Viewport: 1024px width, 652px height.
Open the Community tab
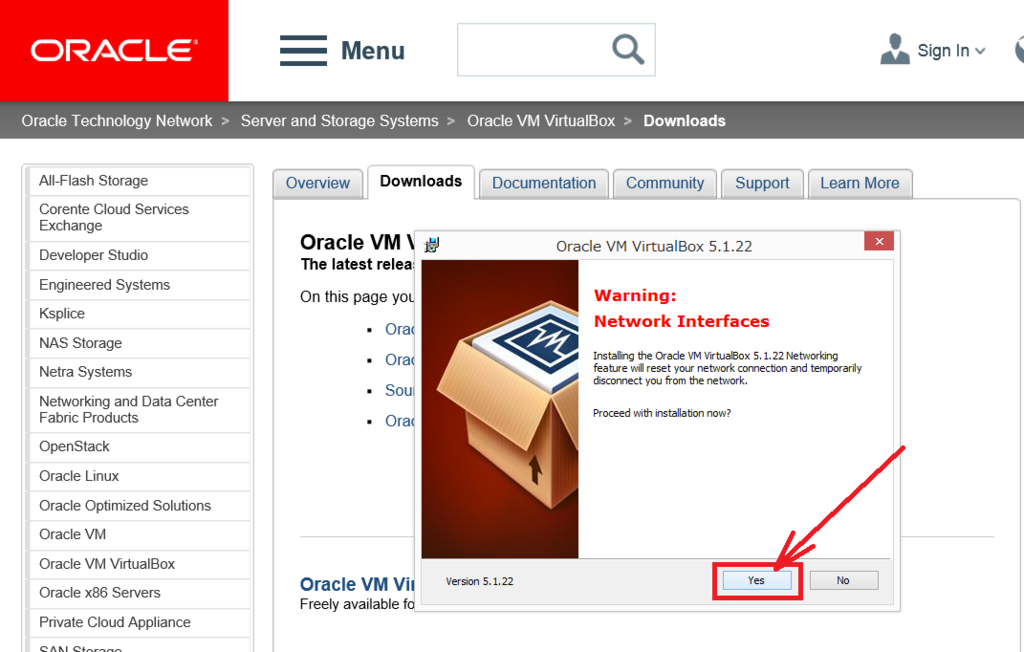point(665,183)
